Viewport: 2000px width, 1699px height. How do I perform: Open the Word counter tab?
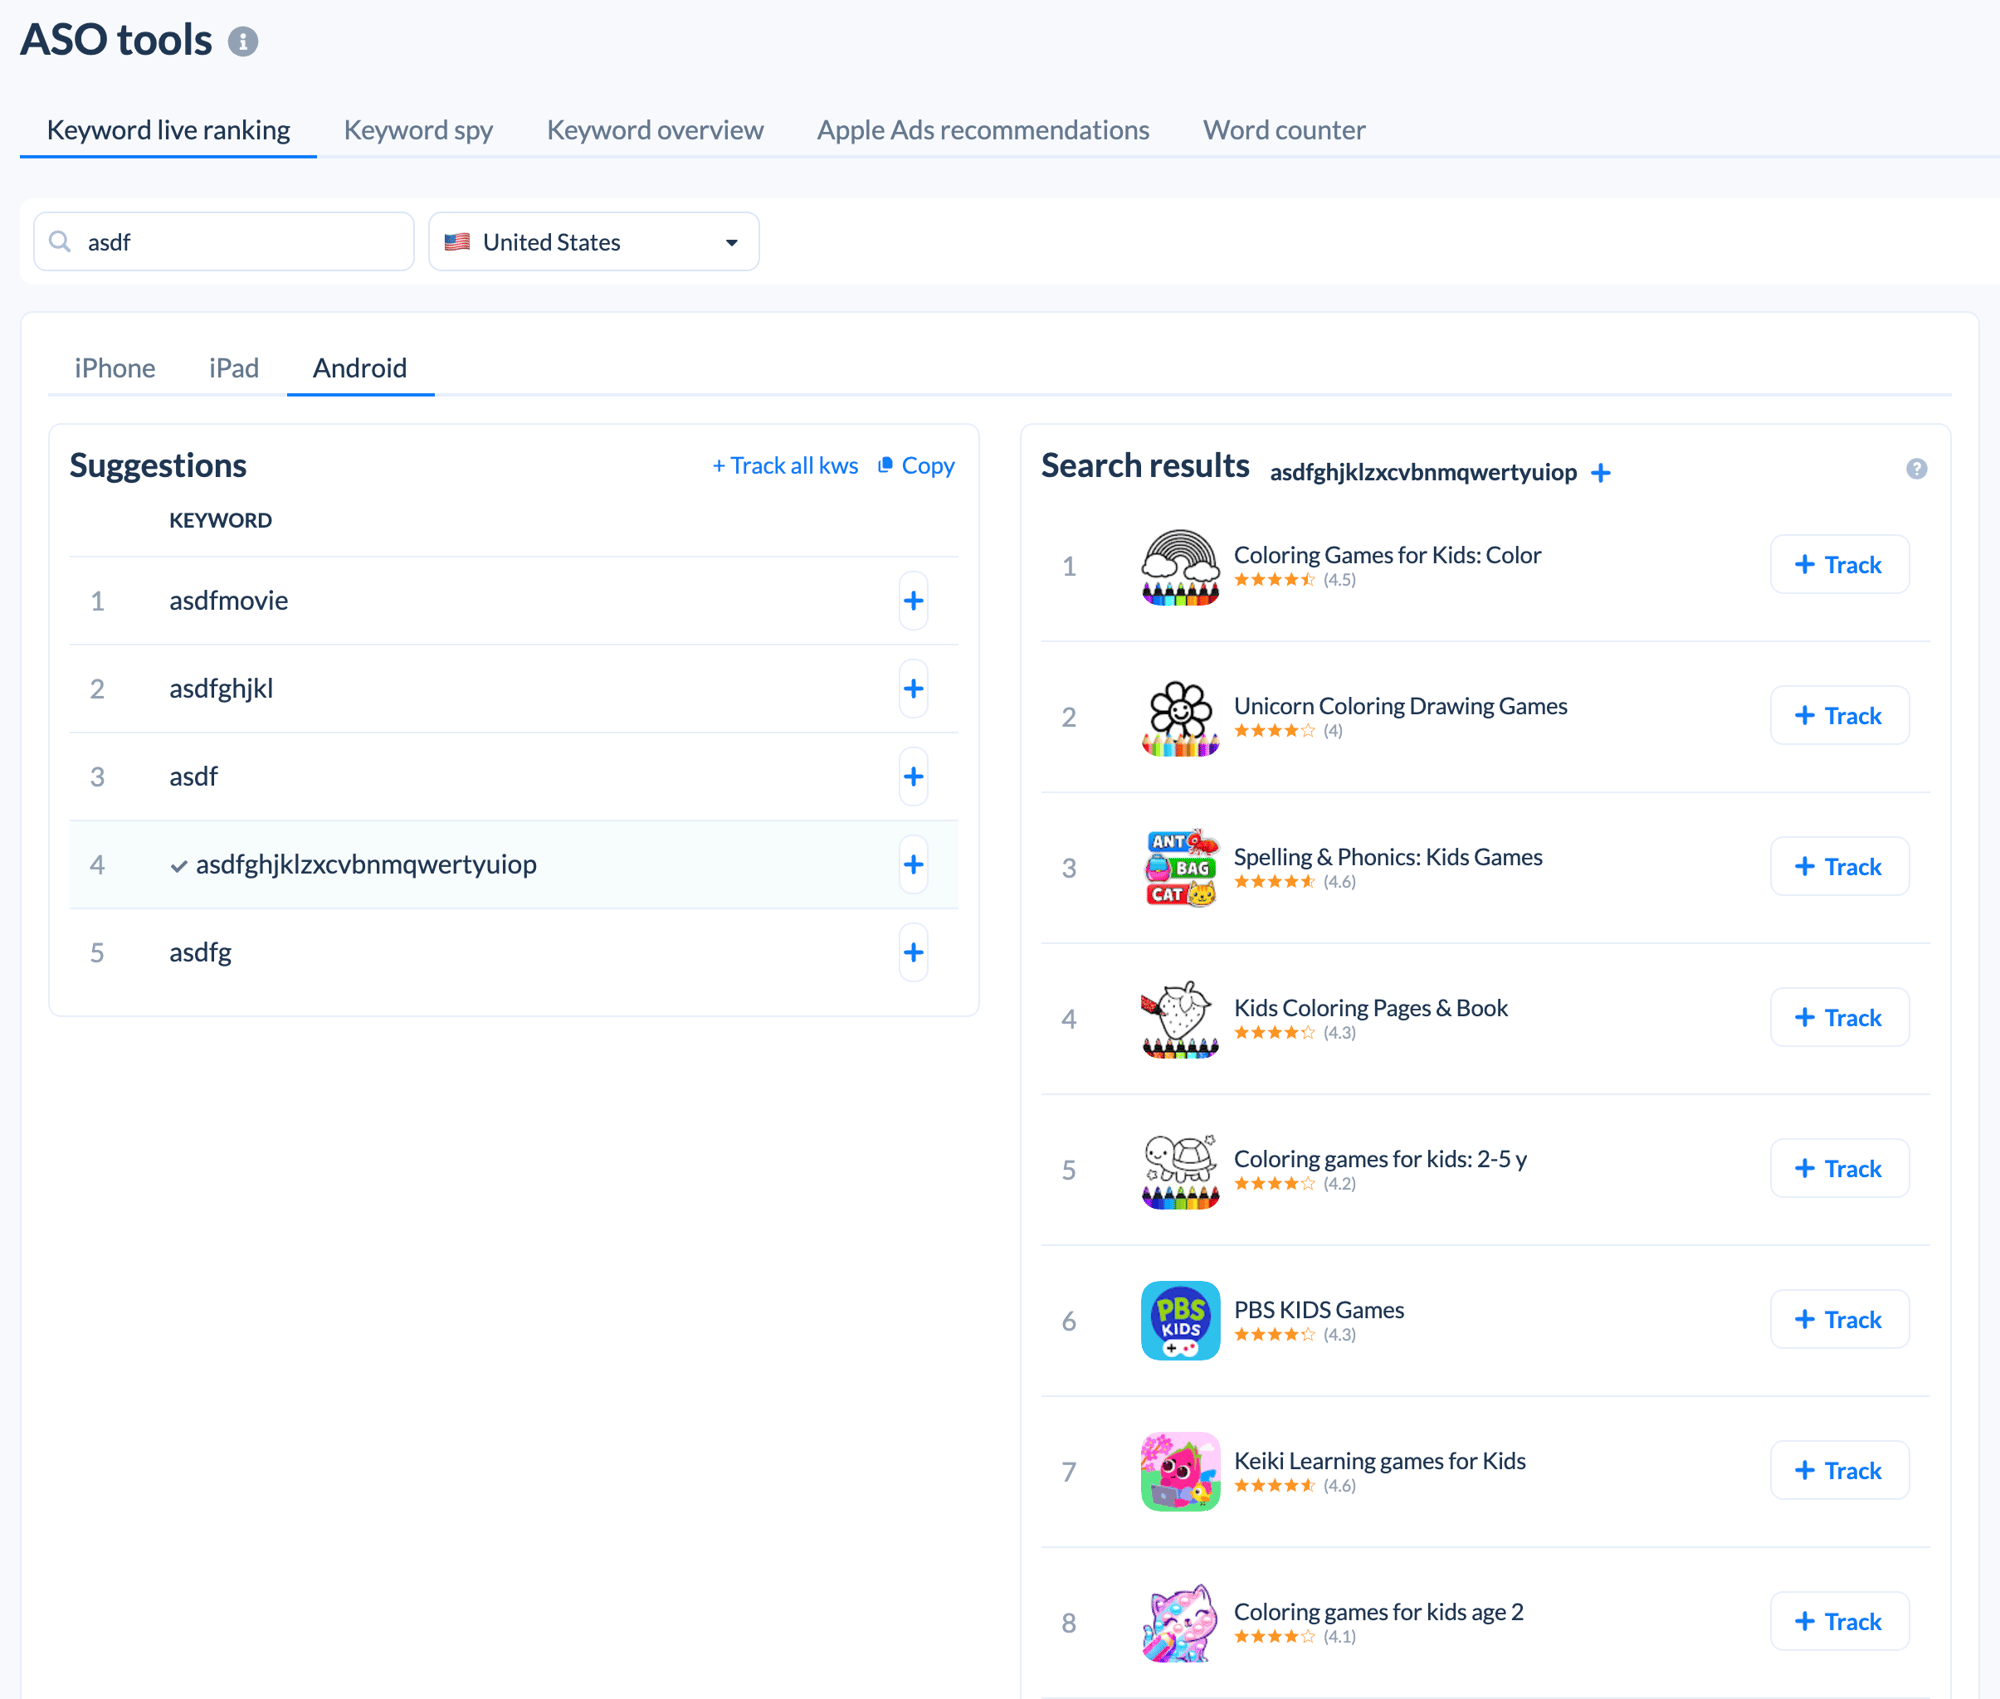coord(1284,130)
